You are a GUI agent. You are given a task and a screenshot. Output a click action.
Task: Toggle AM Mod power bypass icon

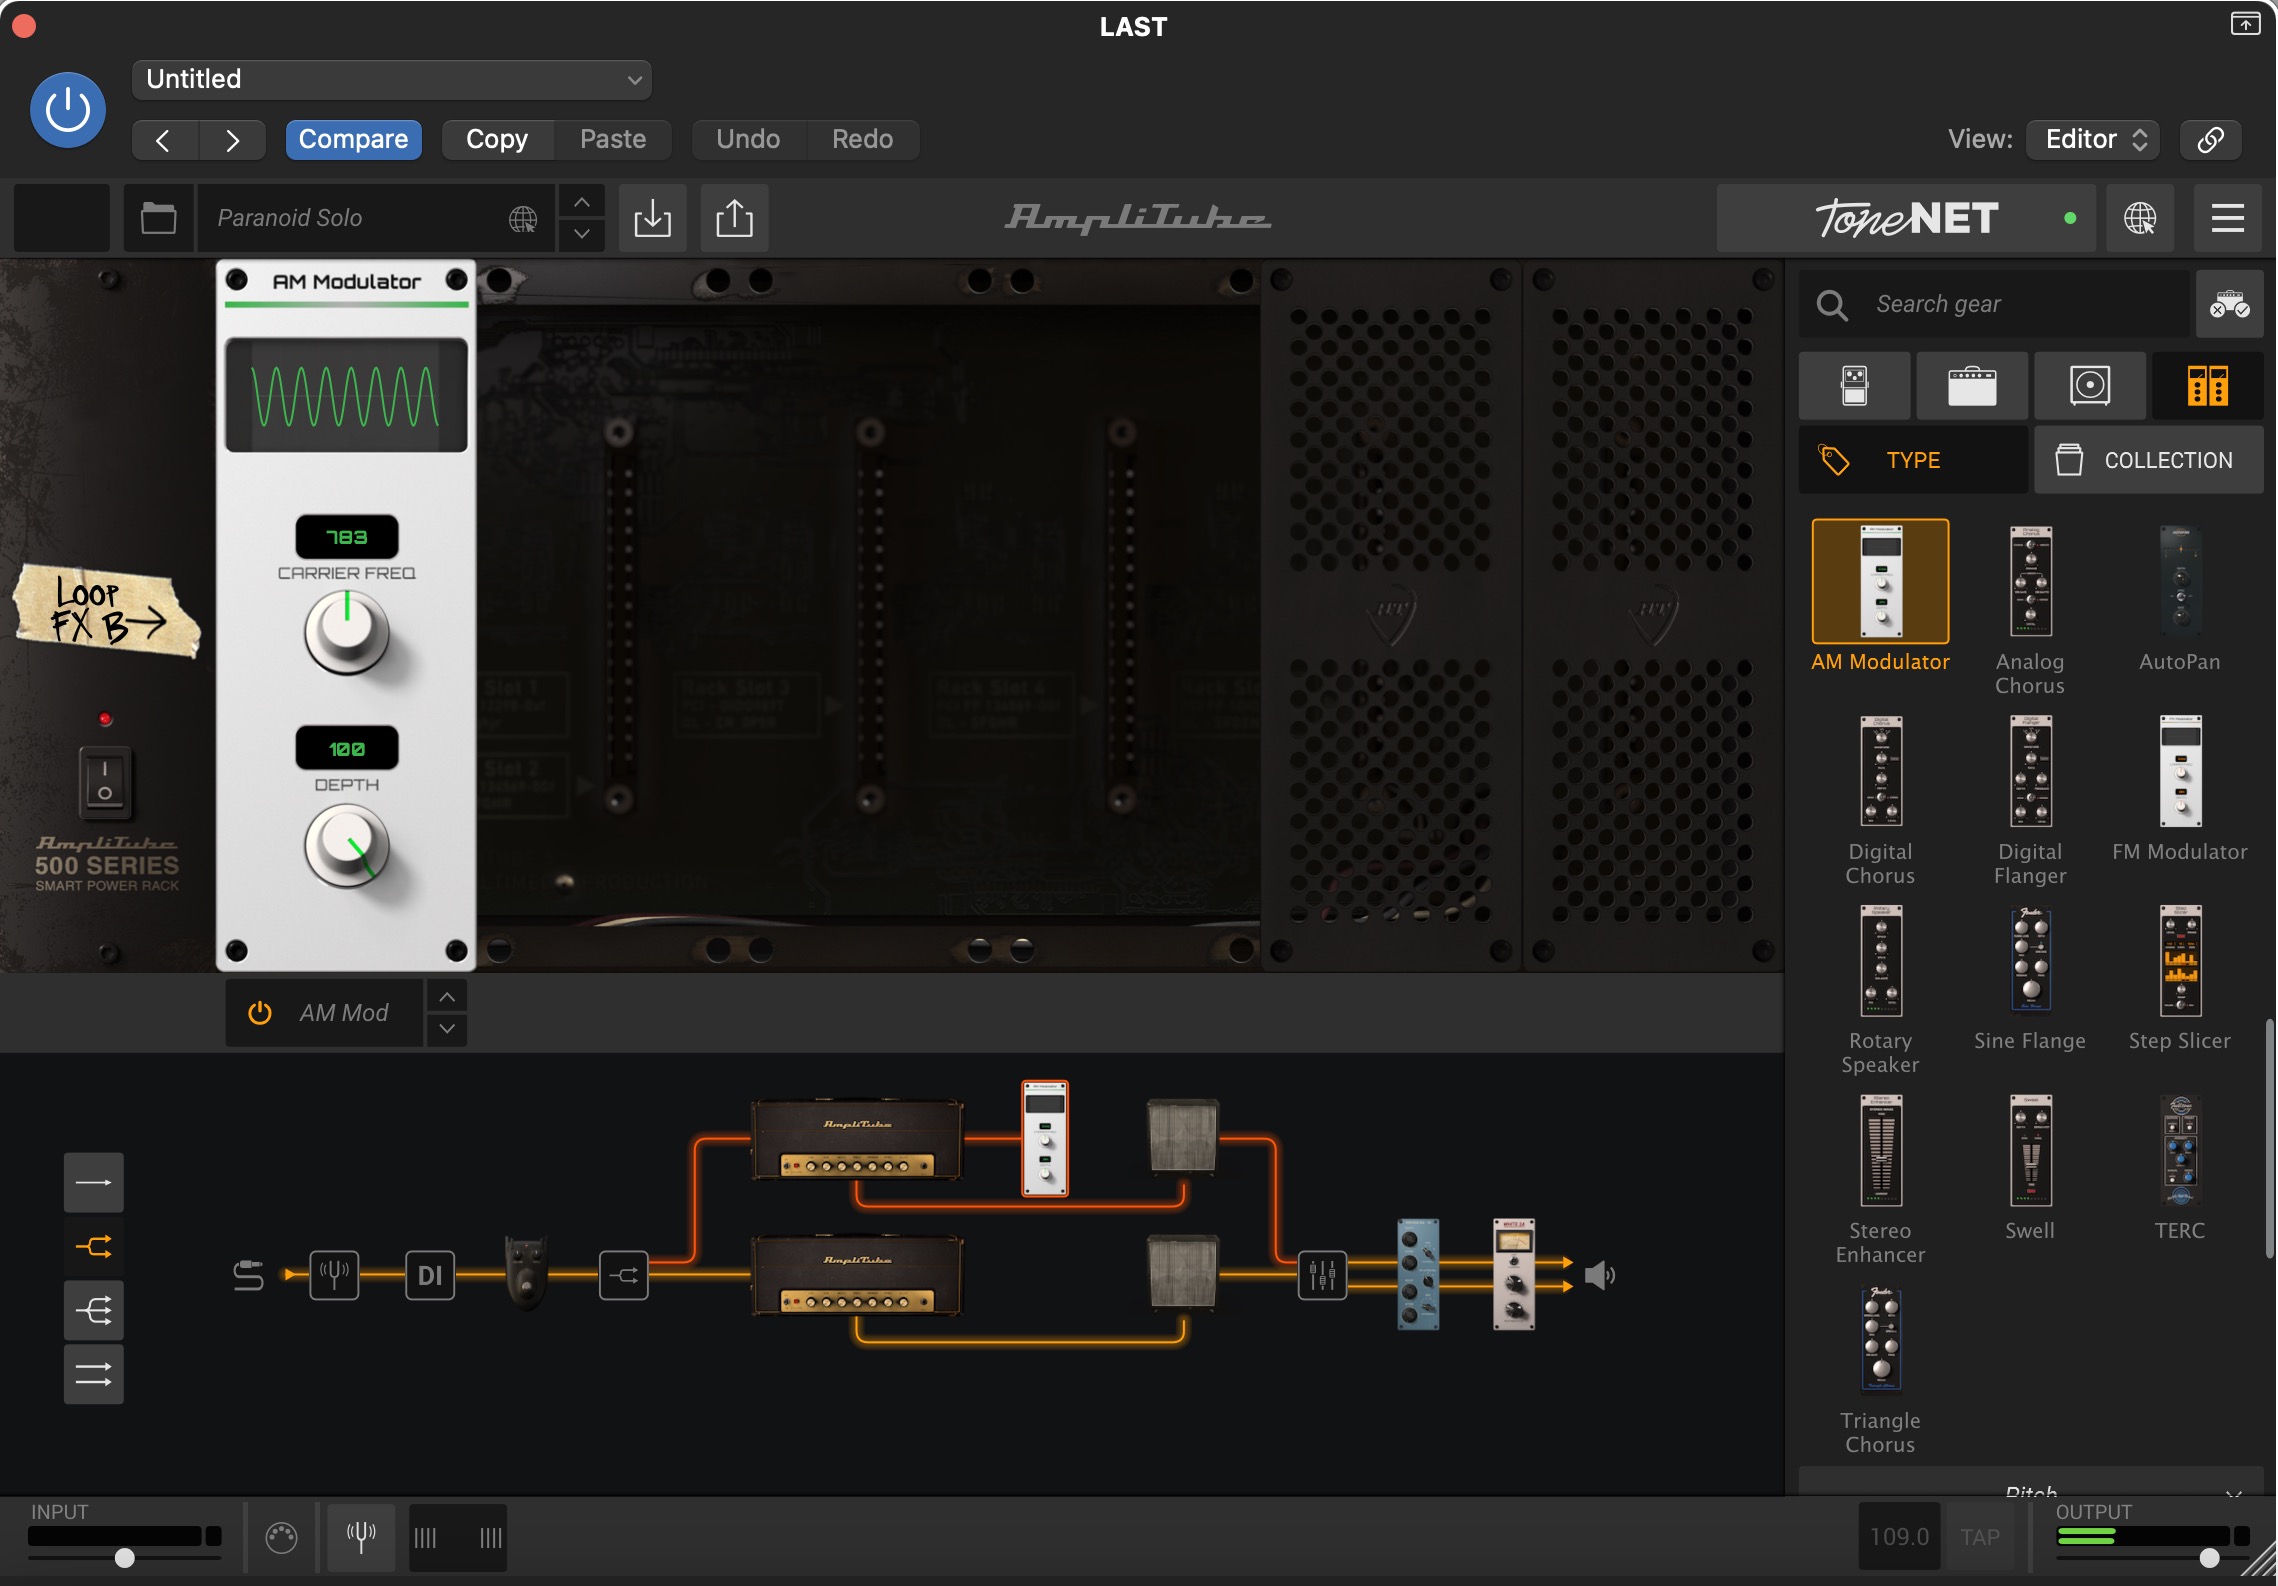click(x=260, y=1013)
